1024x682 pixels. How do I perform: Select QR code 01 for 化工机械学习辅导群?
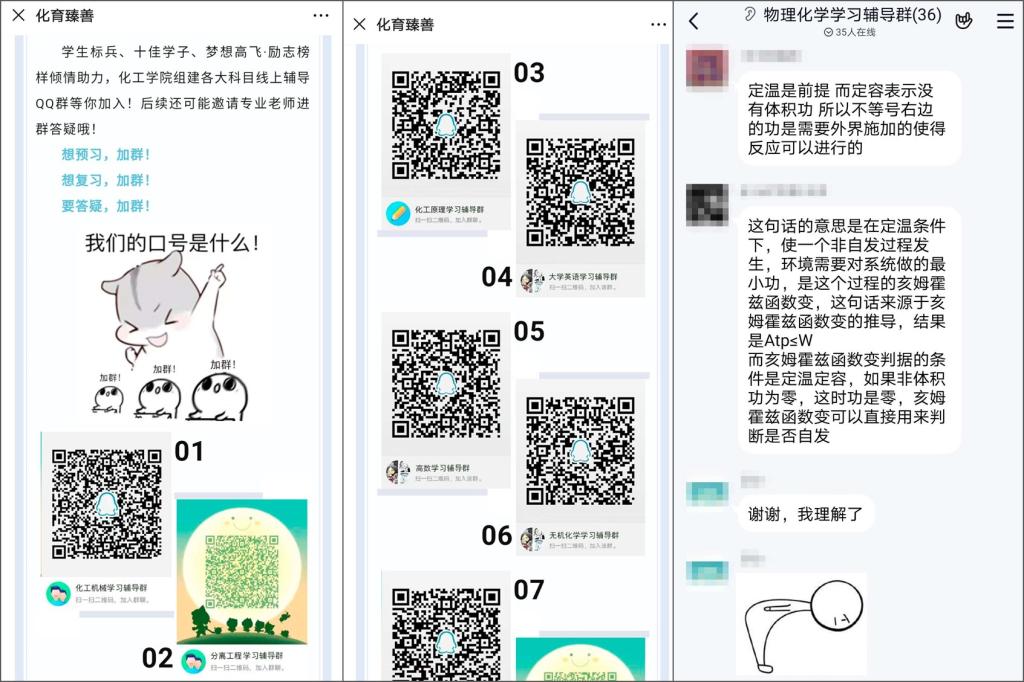tap(106, 504)
